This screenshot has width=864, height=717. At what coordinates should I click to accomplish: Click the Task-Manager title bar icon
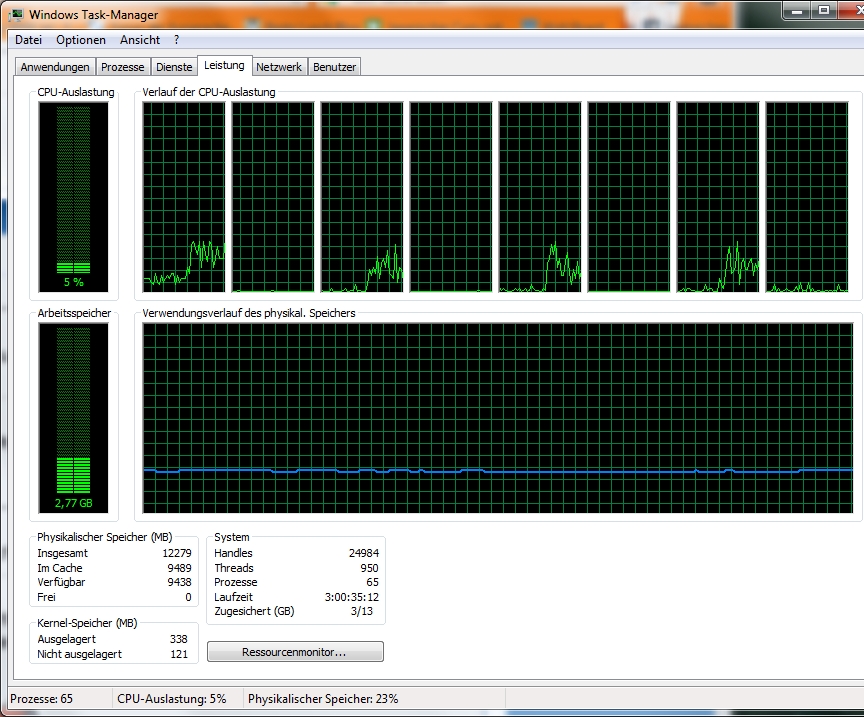(17, 14)
